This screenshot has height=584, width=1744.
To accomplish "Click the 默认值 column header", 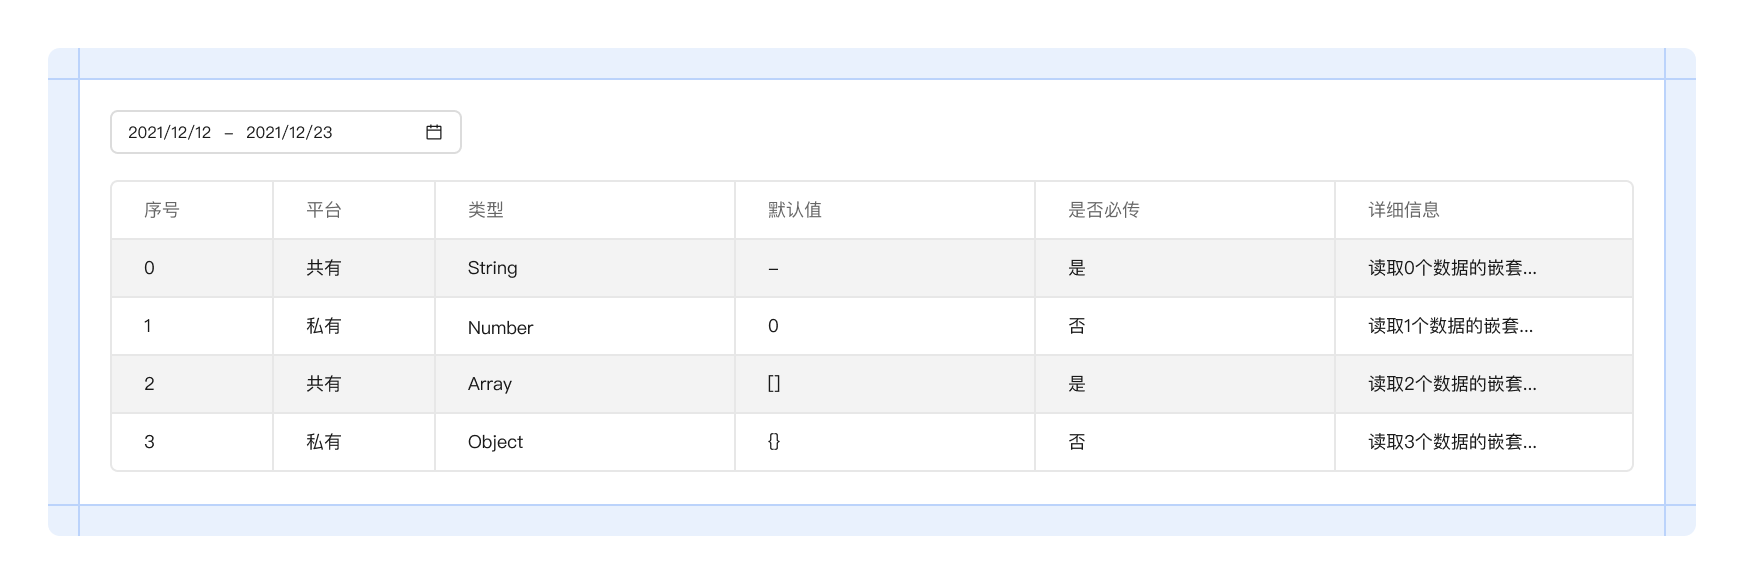I will coord(795,210).
